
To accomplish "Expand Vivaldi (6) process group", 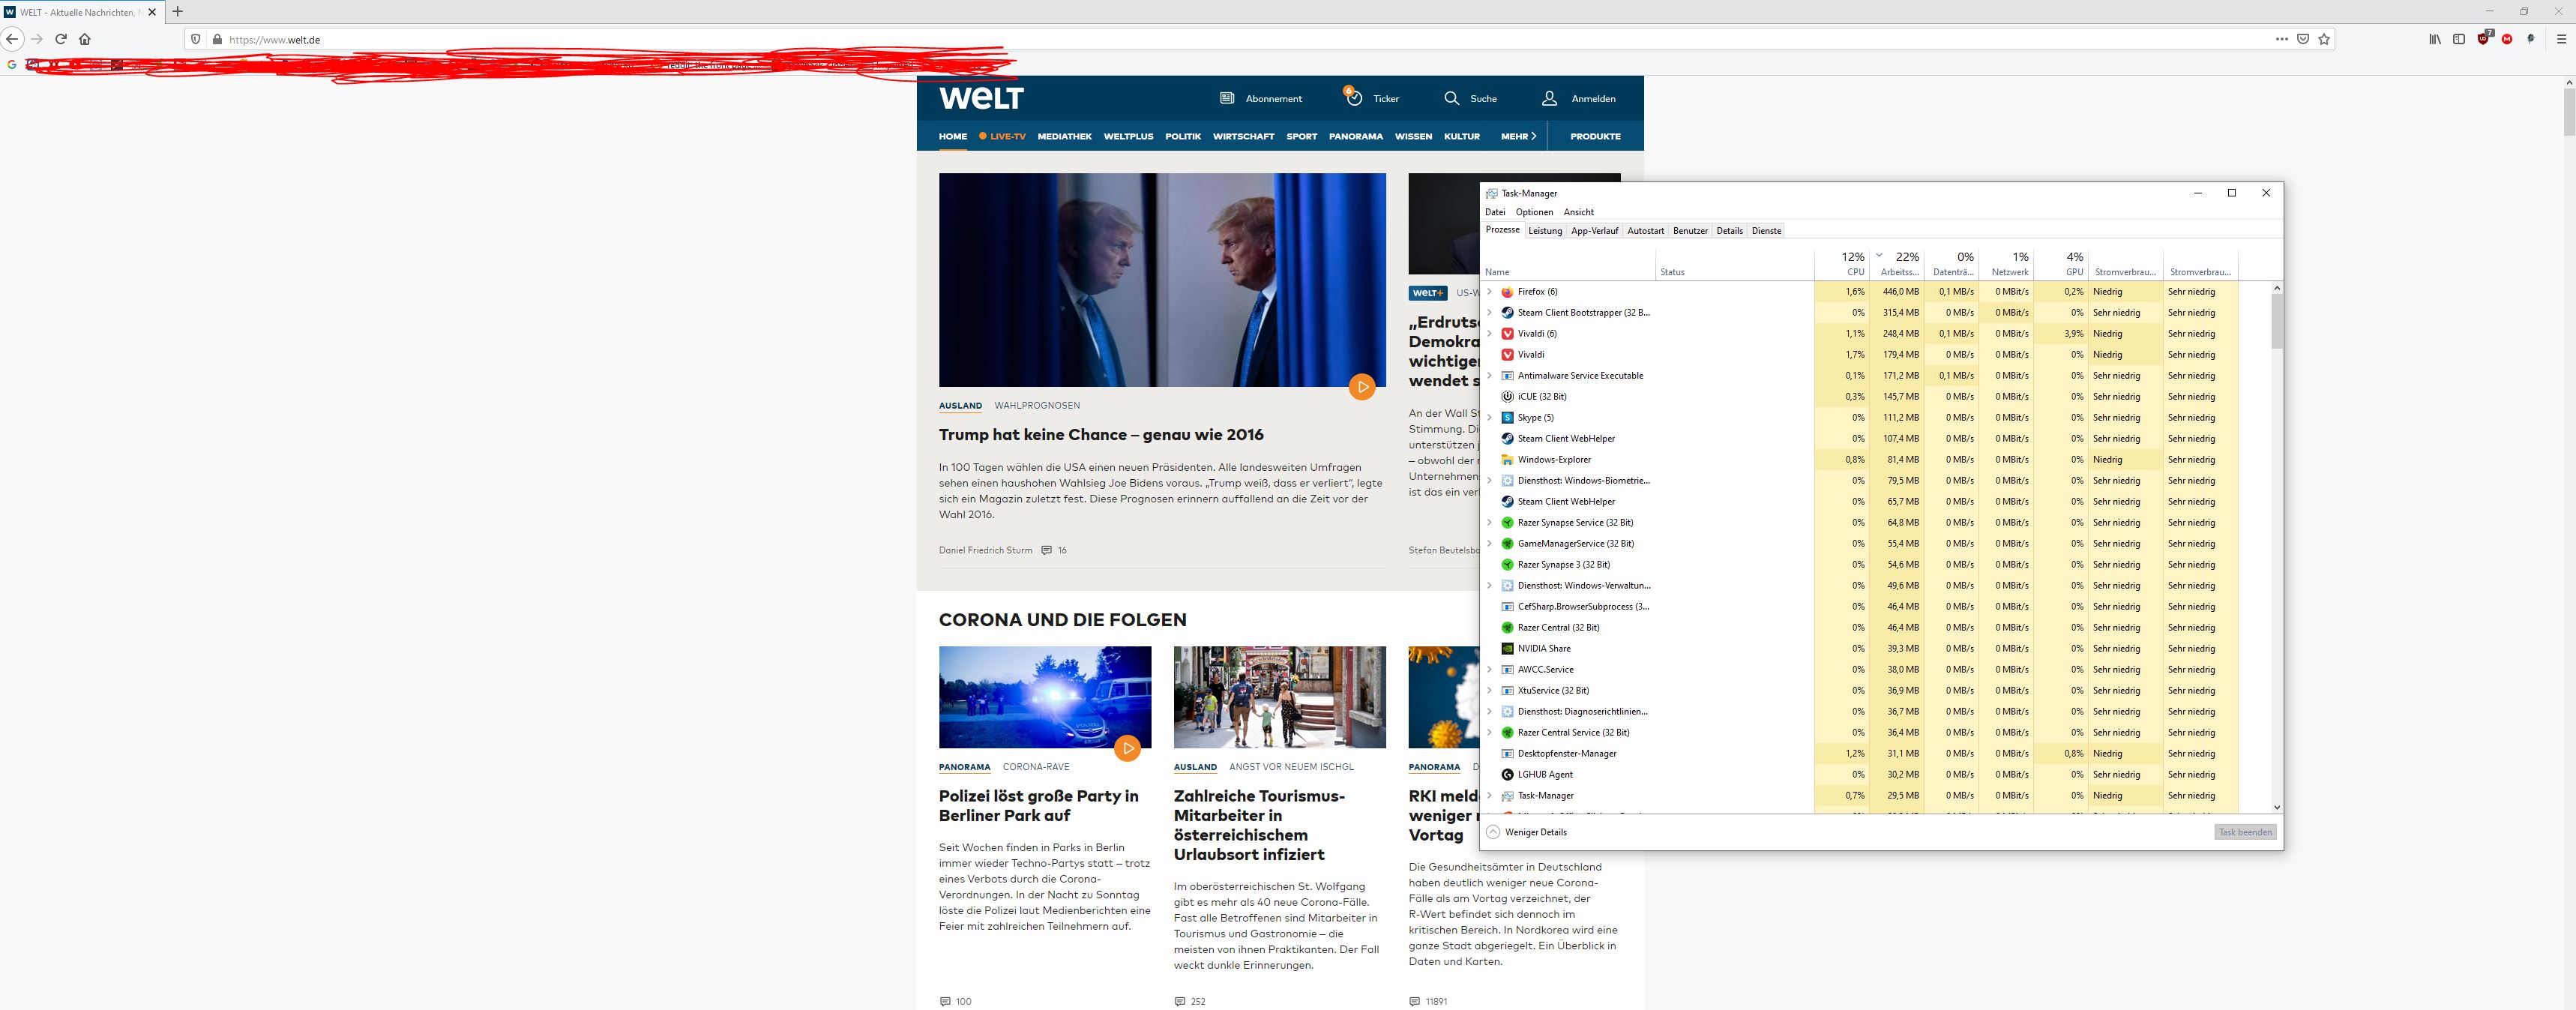I will [1489, 334].
